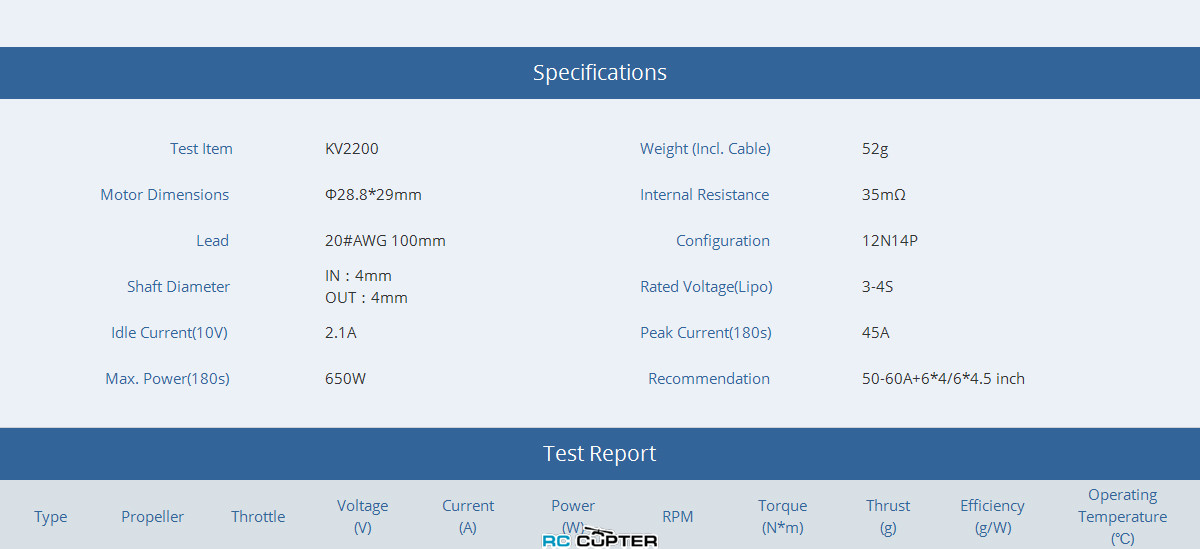Viewport: 1200px width, 549px height.
Task: Click the Motor Dimensions label
Action: coord(165,195)
